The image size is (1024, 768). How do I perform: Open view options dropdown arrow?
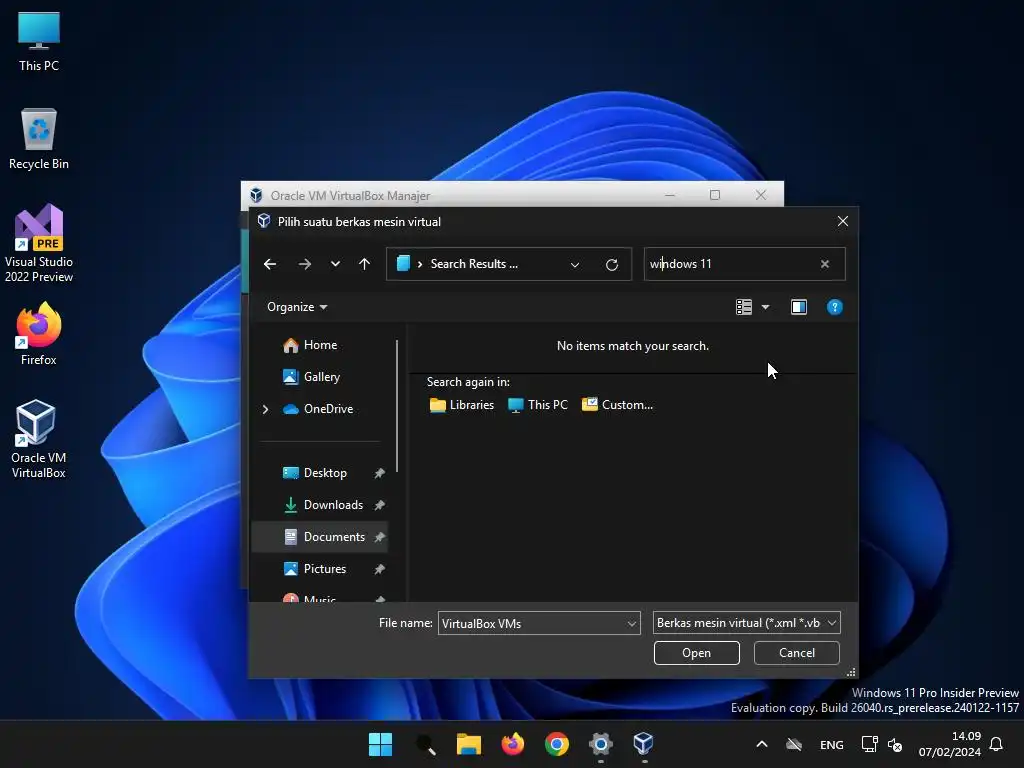coord(765,307)
